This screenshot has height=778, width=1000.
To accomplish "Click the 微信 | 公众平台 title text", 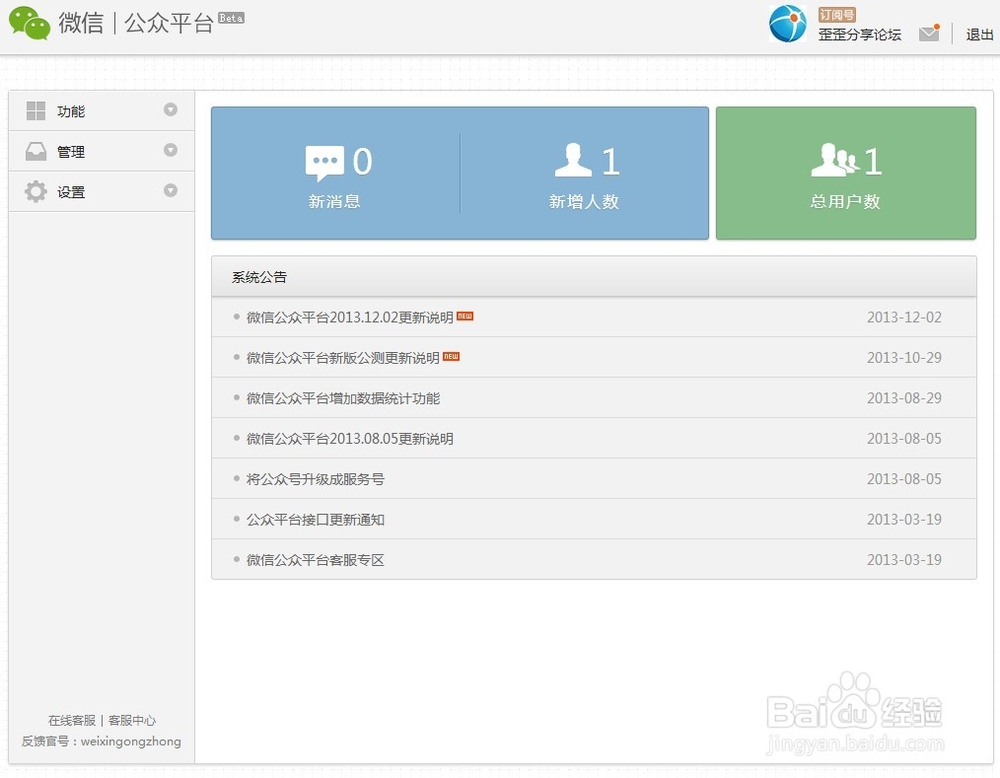I will click(x=135, y=23).
